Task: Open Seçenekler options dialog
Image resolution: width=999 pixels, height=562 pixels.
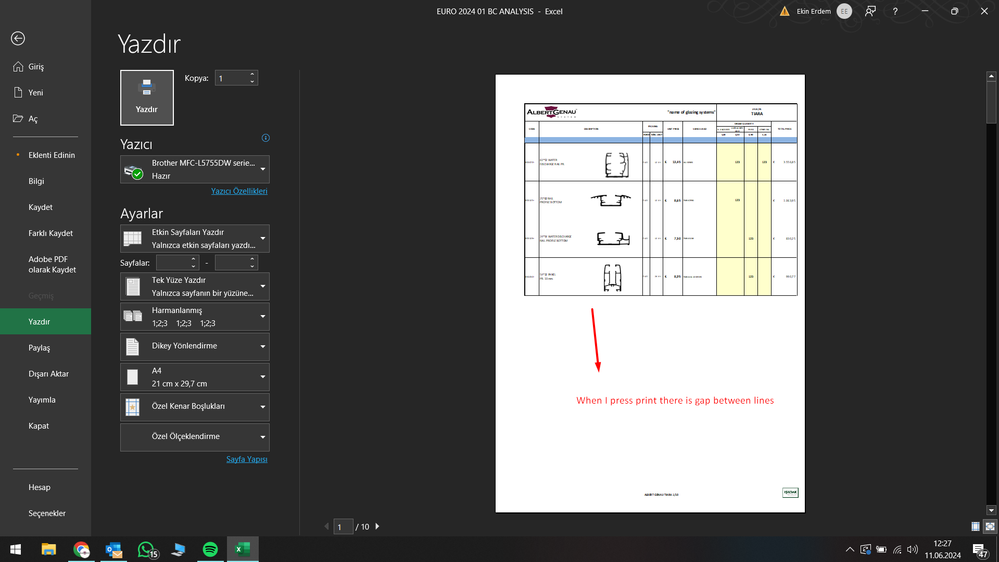Action: click(x=45, y=514)
